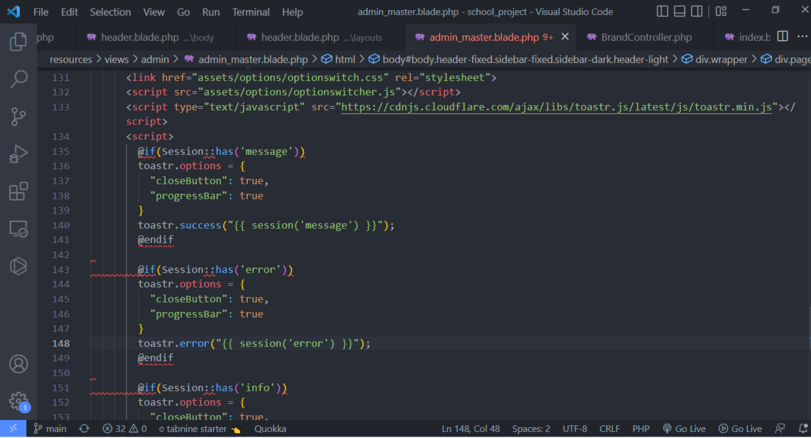This screenshot has height=438, width=811.
Task: Open Manage settings gear icon
Action: pos(18,401)
